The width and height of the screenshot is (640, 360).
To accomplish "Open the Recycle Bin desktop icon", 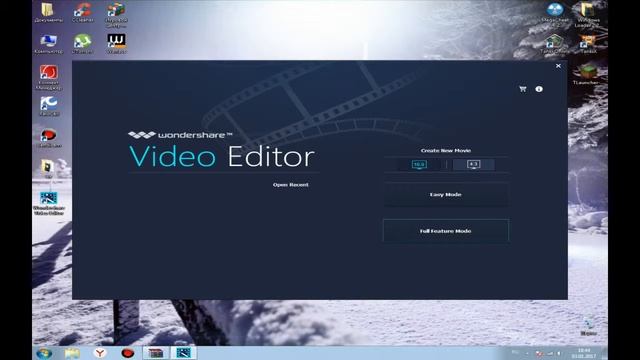I will (x=588, y=327).
